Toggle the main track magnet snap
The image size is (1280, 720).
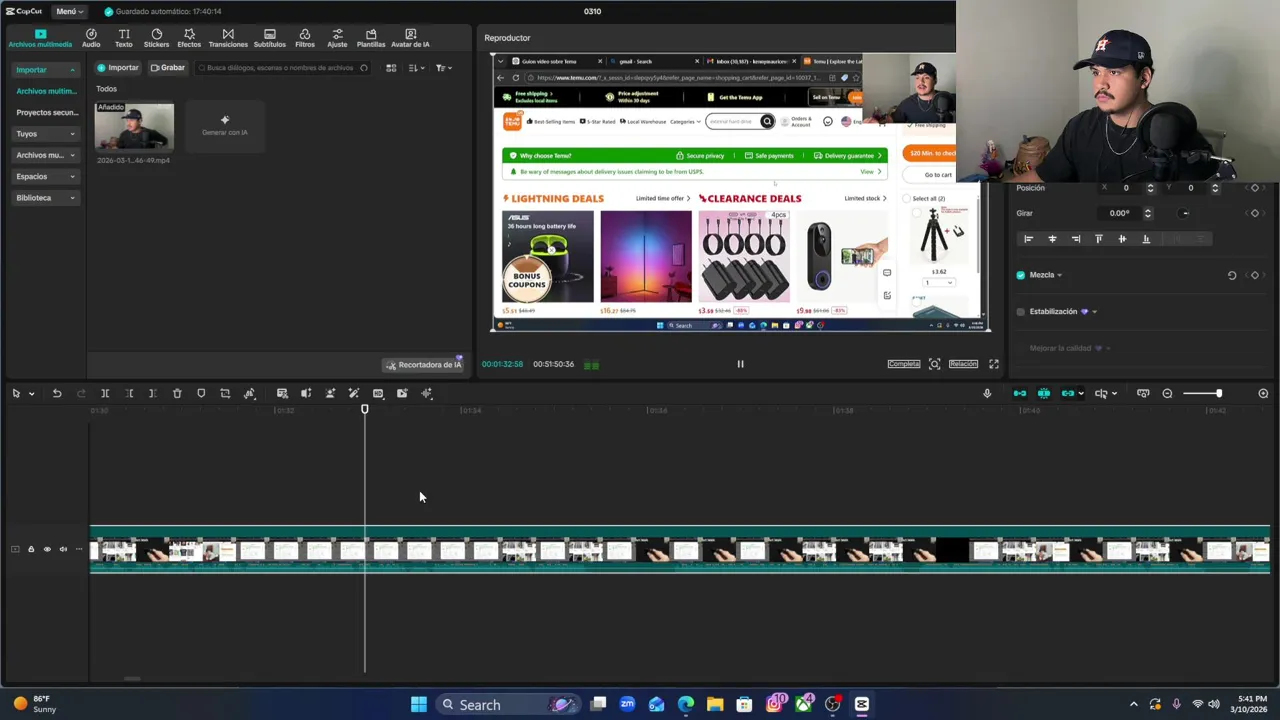click(x=1020, y=393)
